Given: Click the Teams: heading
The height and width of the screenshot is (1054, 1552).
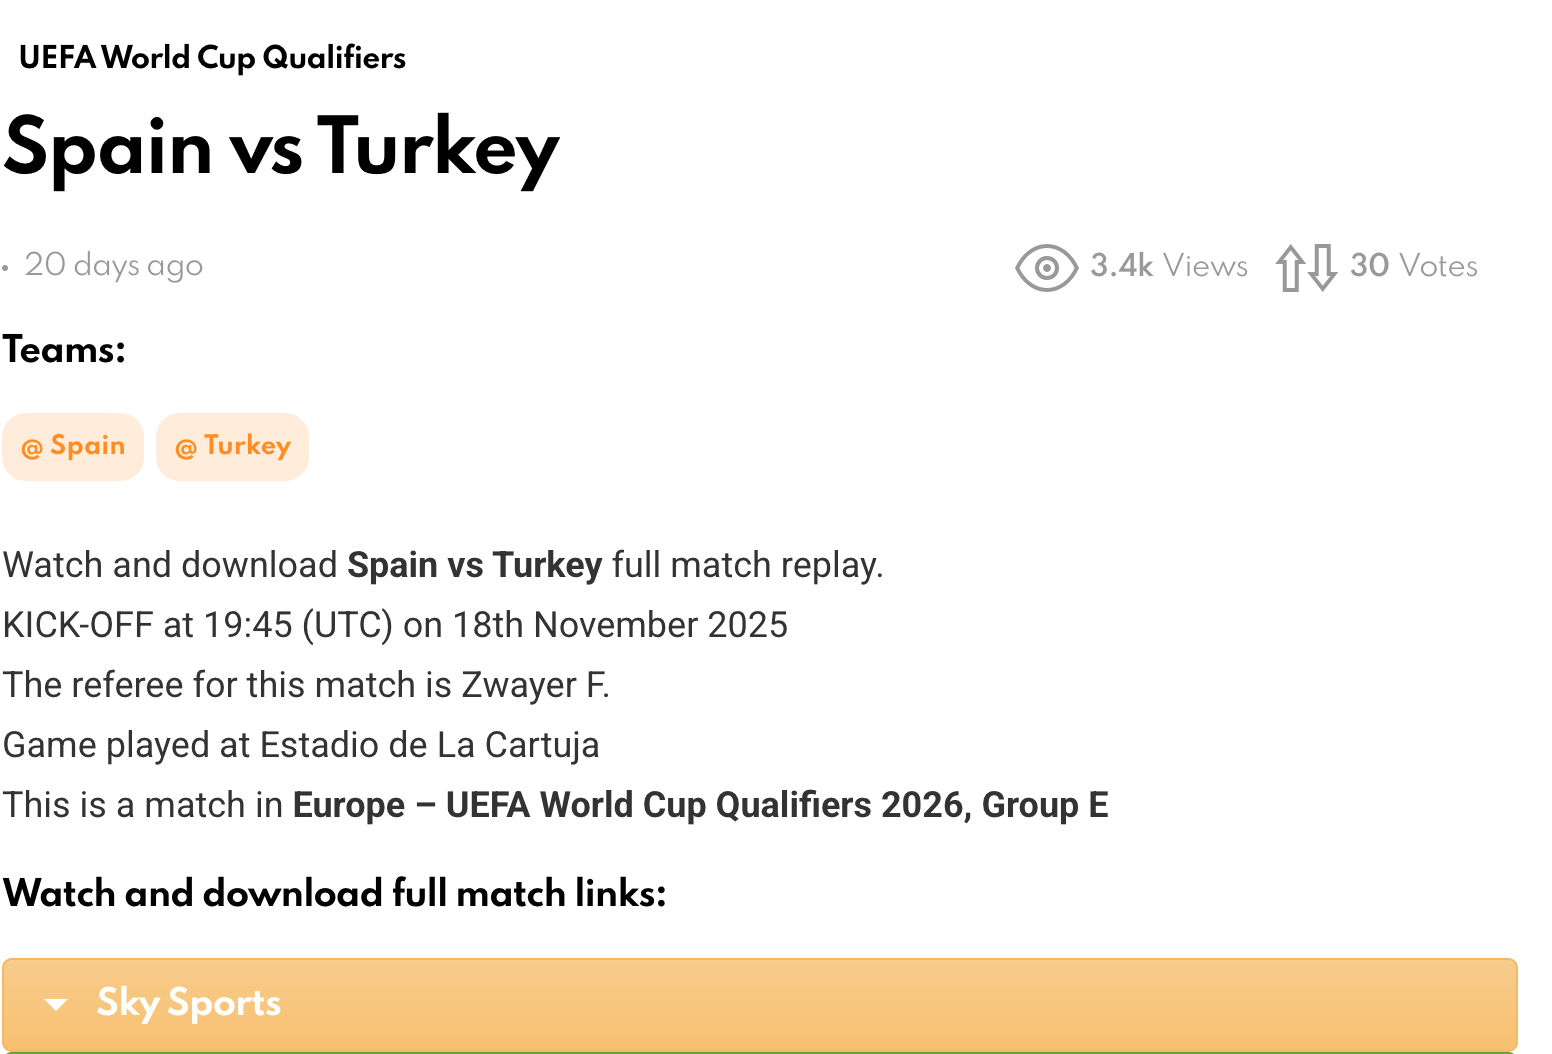Looking at the screenshot, I should tap(64, 350).
